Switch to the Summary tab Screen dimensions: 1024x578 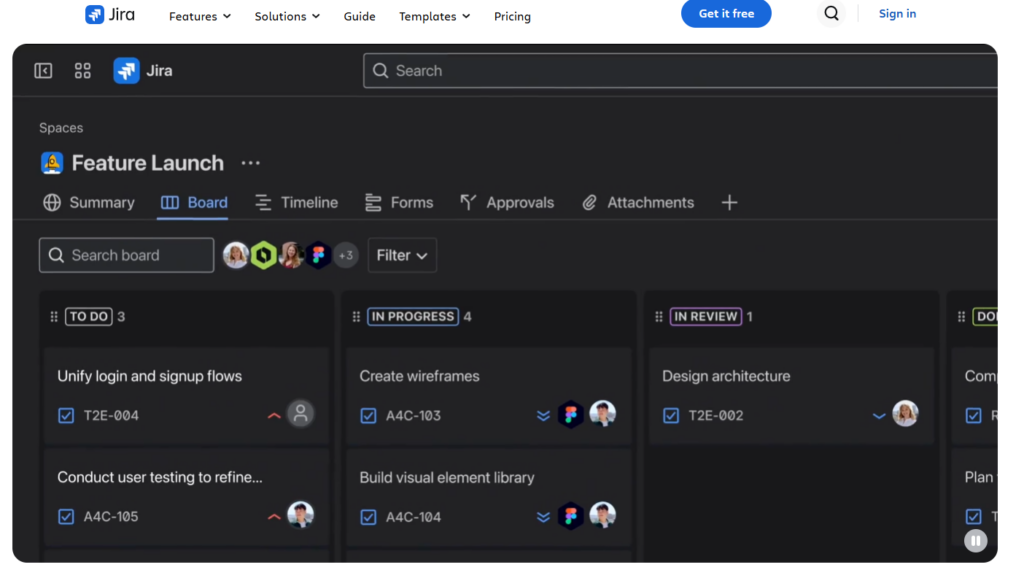tap(89, 202)
